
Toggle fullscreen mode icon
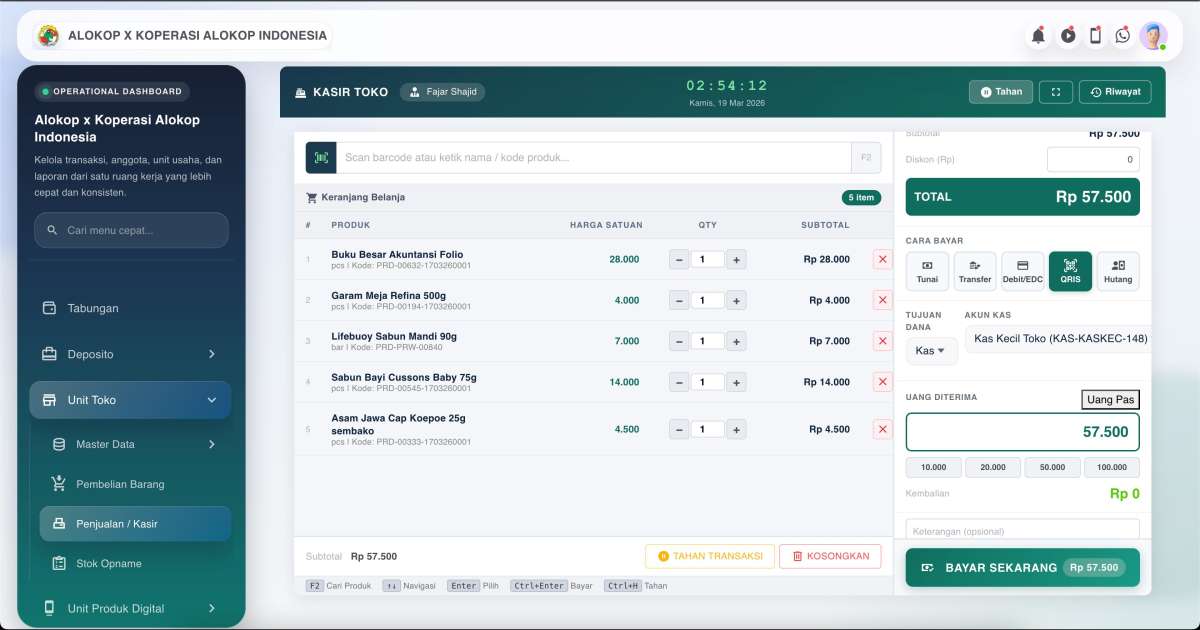click(1055, 92)
